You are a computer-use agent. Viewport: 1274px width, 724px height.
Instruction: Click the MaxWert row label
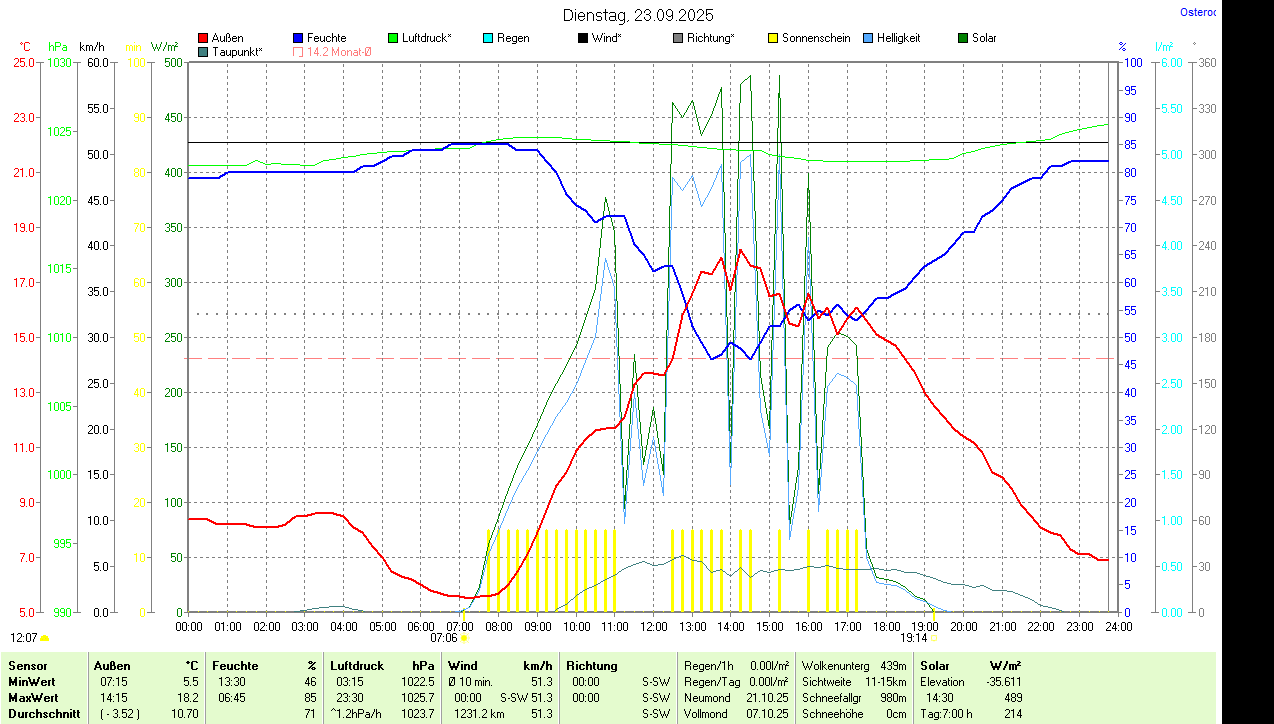pos(32,698)
